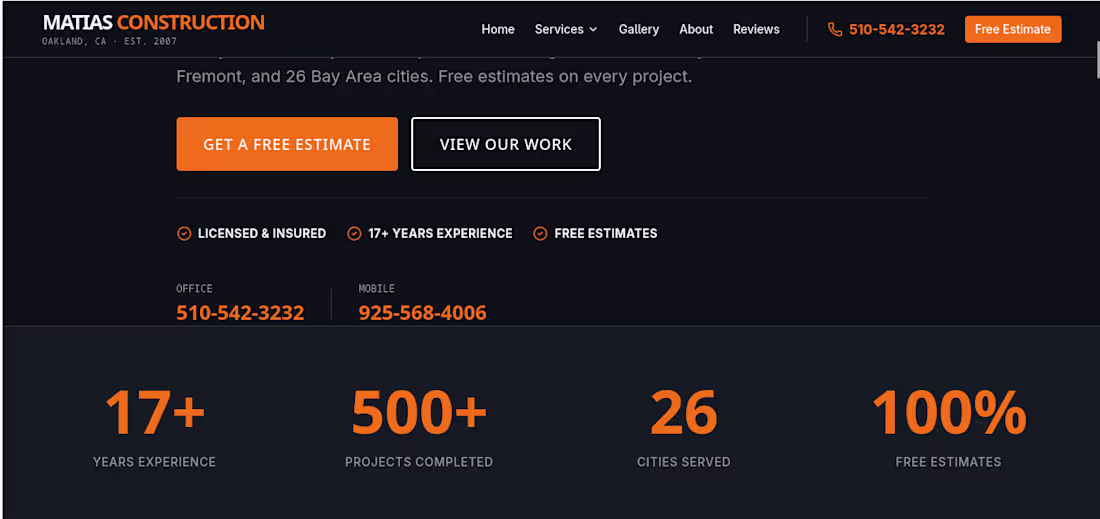
Task: Dial the mobile number 925-568-4006
Action: click(x=422, y=312)
